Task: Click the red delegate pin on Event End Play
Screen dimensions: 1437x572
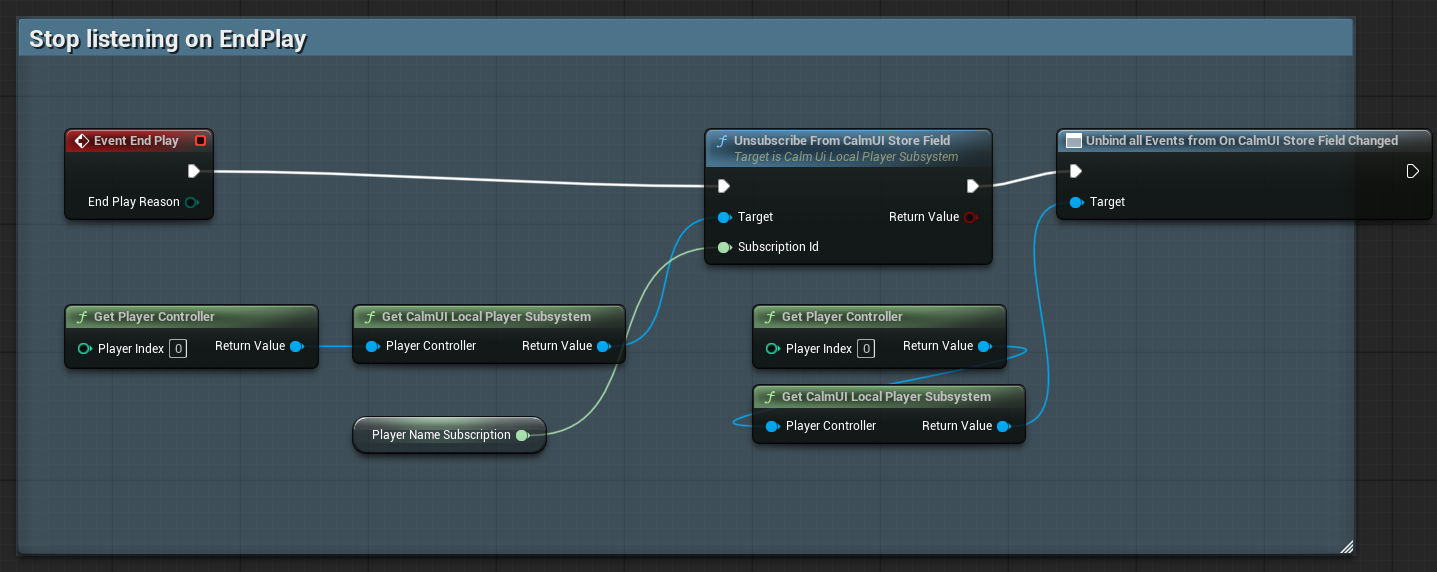Action: click(x=200, y=141)
